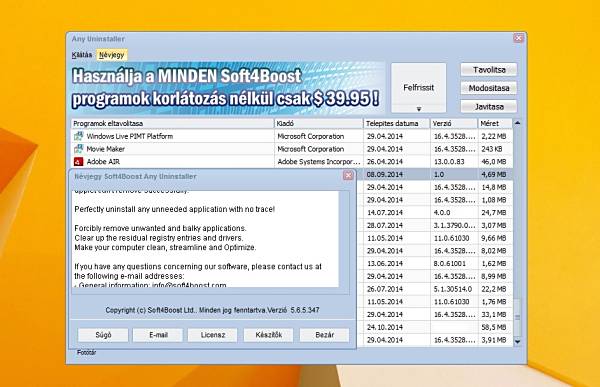Screen dimensions: 600x387
Task: Click version 5.1.30514.0 cell
Action: [x=453, y=289]
